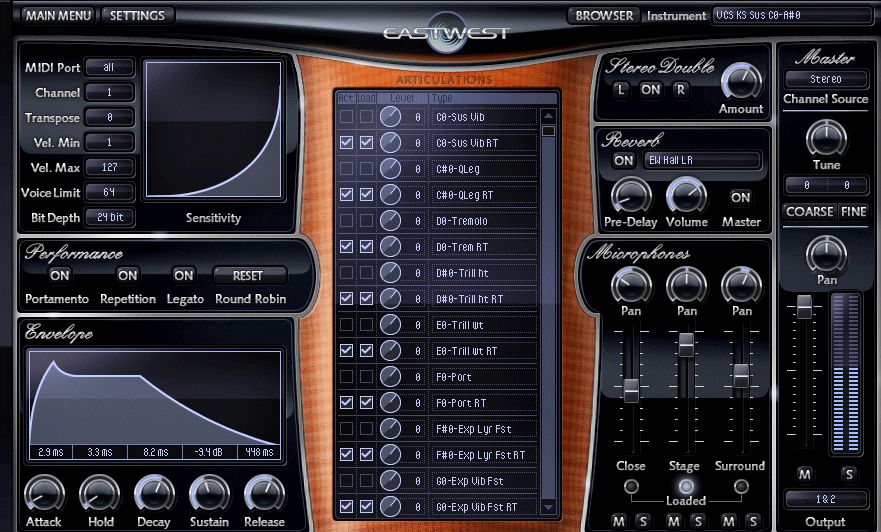Open the Main Menu
The height and width of the screenshot is (532, 881).
pos(58,16)
